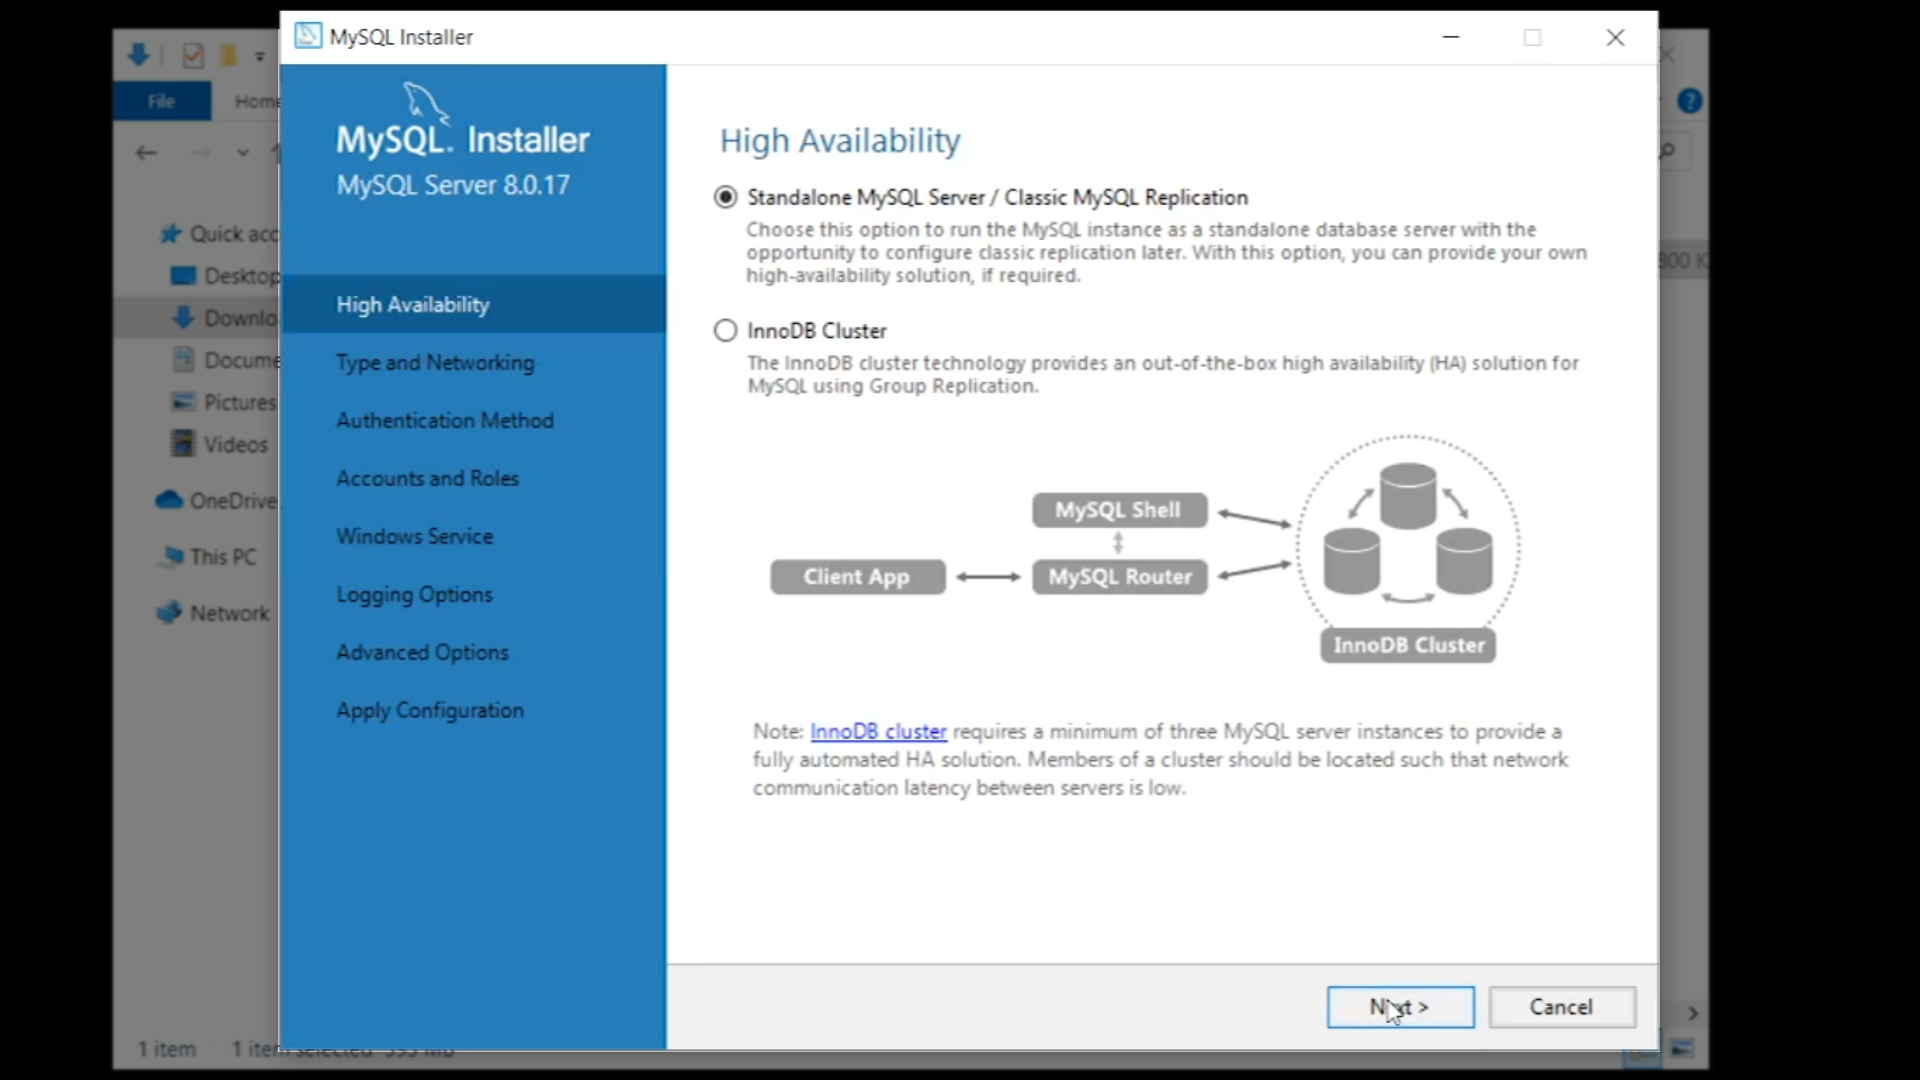Image resolution: width=1920 pixels, height=1080 pixels.
Task: Expand recent locations dropdown arrow
Action: click(x=242, y=153)
